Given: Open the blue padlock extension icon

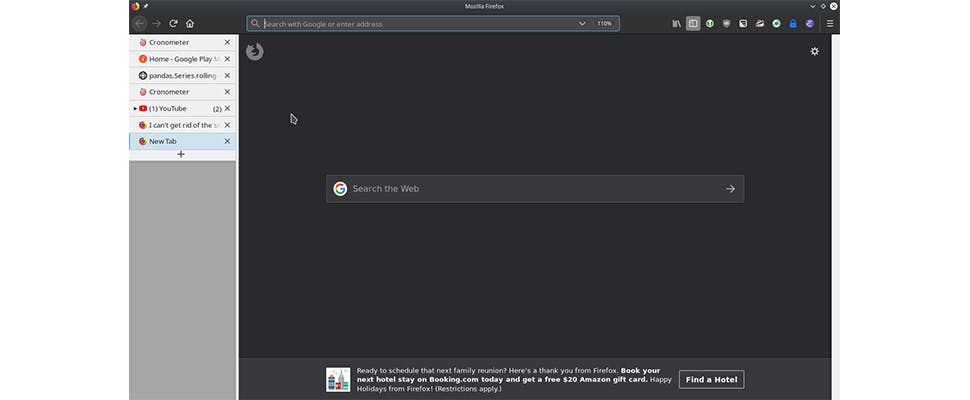Looking at the screenshot, I should pyautogui.click(x=793, y=23).
